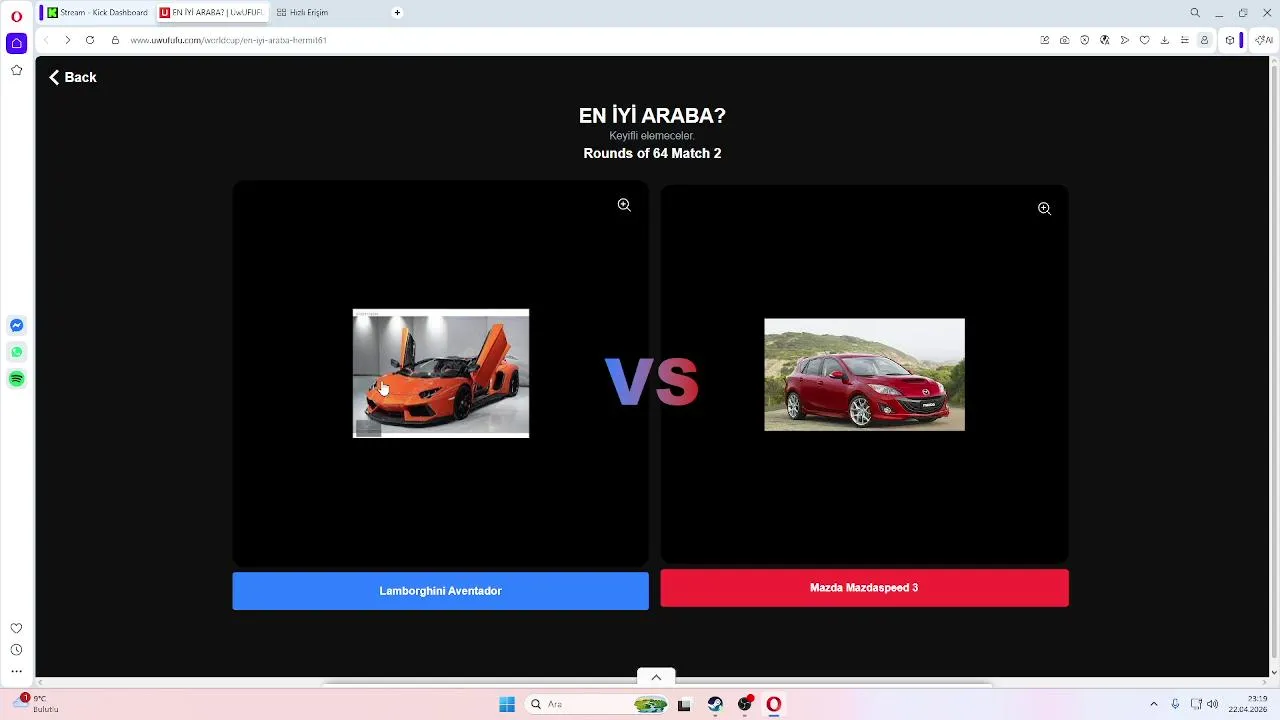Take a snapshot with camera icon
This screenshot has width=1280, height=720.
pyautogui.click(x=1065, y=40)
